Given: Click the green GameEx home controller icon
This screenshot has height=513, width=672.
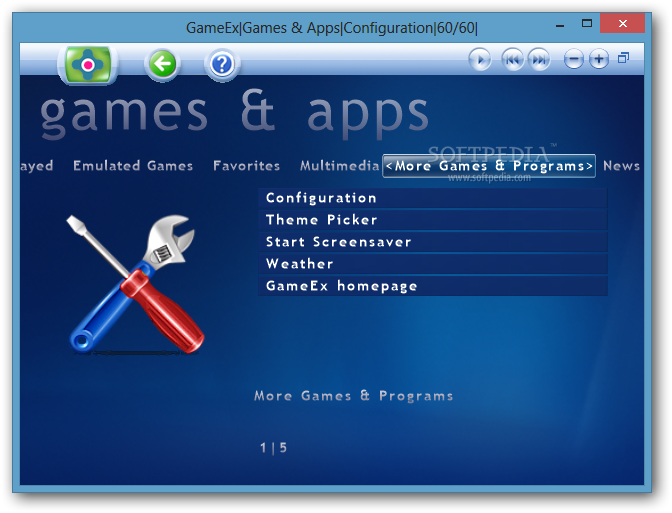Looking at the screenshot, I should coord(88,65).
